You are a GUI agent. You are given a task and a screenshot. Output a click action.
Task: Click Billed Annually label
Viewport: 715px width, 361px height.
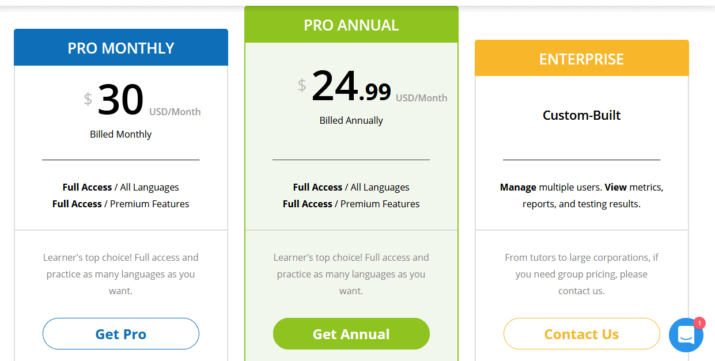tap(351, 120)
